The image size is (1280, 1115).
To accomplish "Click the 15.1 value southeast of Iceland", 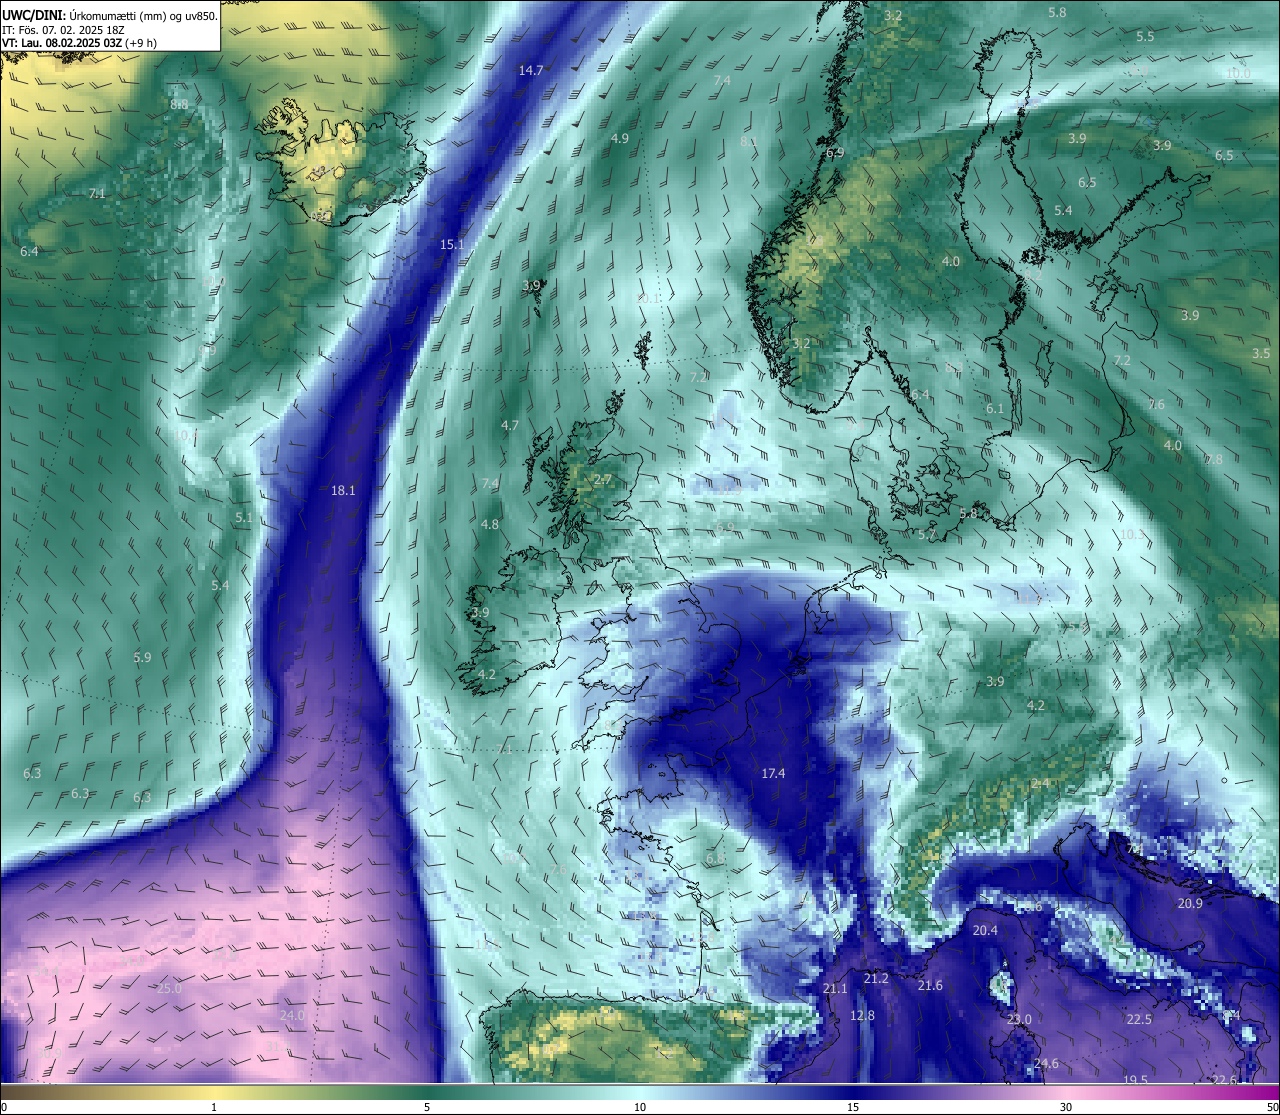I will click(452, 244).
